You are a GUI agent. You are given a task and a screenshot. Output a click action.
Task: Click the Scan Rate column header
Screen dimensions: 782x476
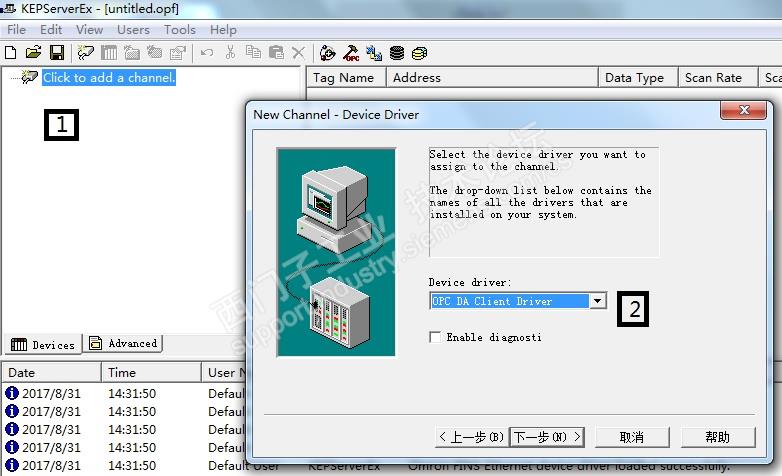pyautogui.click(x=718, y=77)
